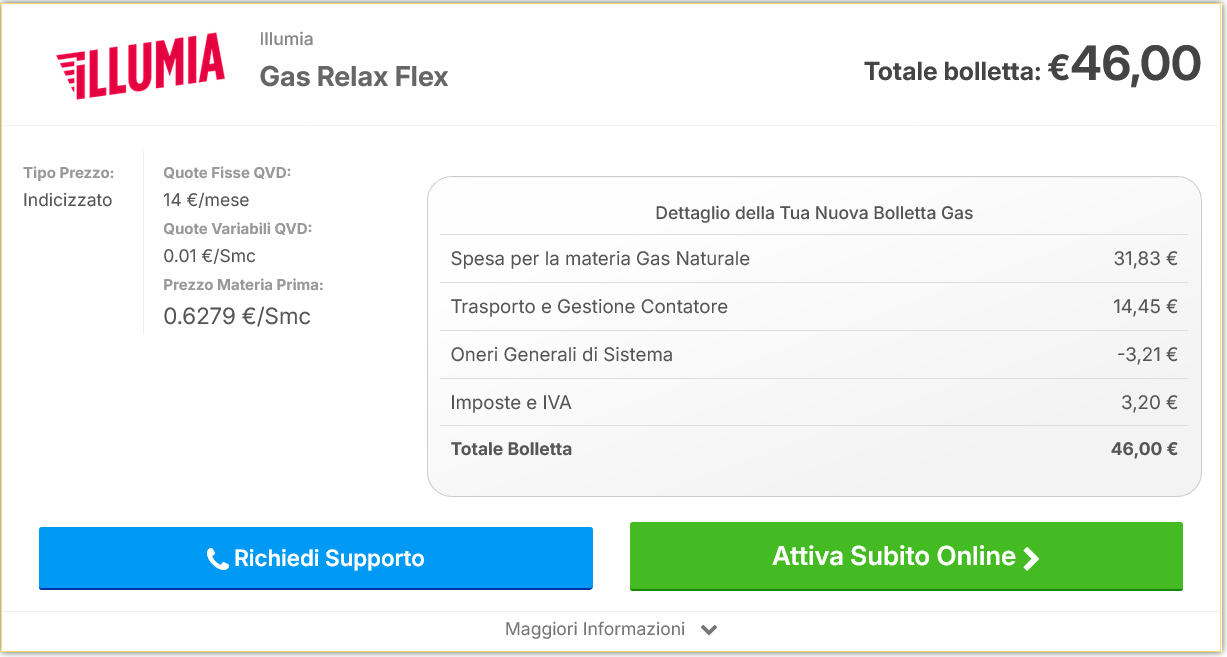Expand the Maggiori Informazioni chevron
Image resolution: width=1227 pixels, height=657 pixels.
tap(709, 630)
